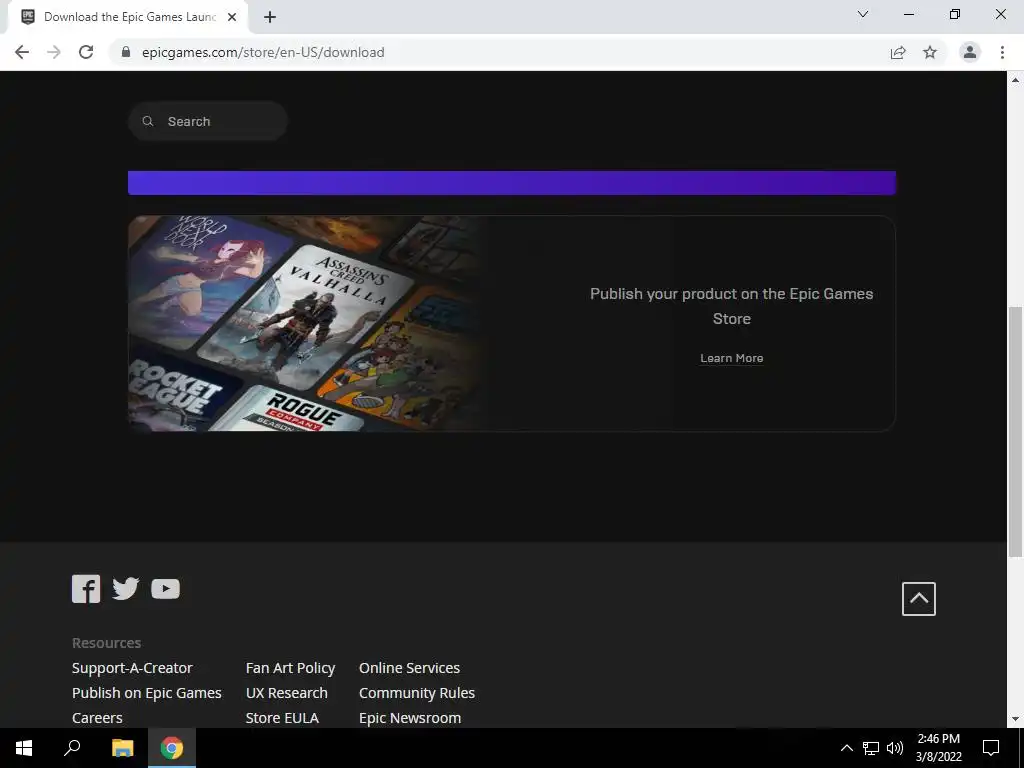
Task: Click the address bar URL
Action: tap(263, 52)
